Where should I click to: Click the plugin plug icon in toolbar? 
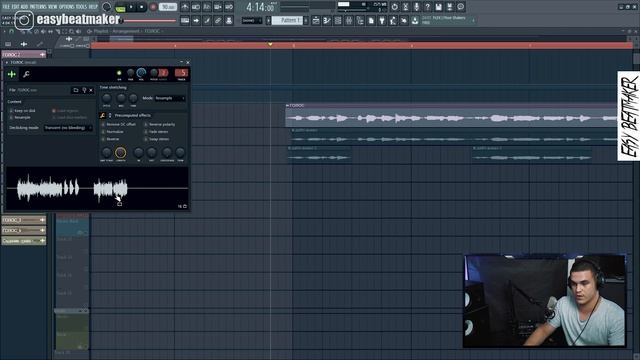(382, 20)
